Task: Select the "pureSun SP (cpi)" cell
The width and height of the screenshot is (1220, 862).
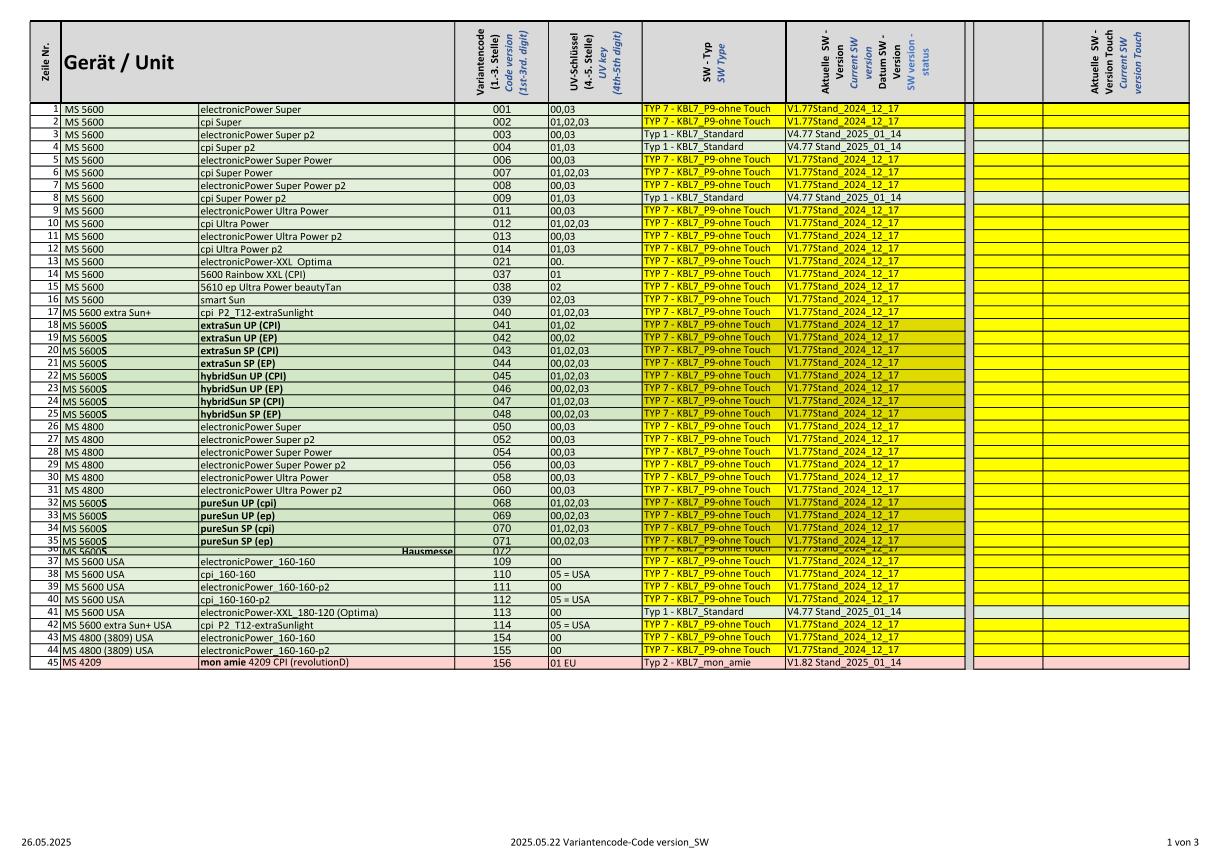Action: point(328,528)
